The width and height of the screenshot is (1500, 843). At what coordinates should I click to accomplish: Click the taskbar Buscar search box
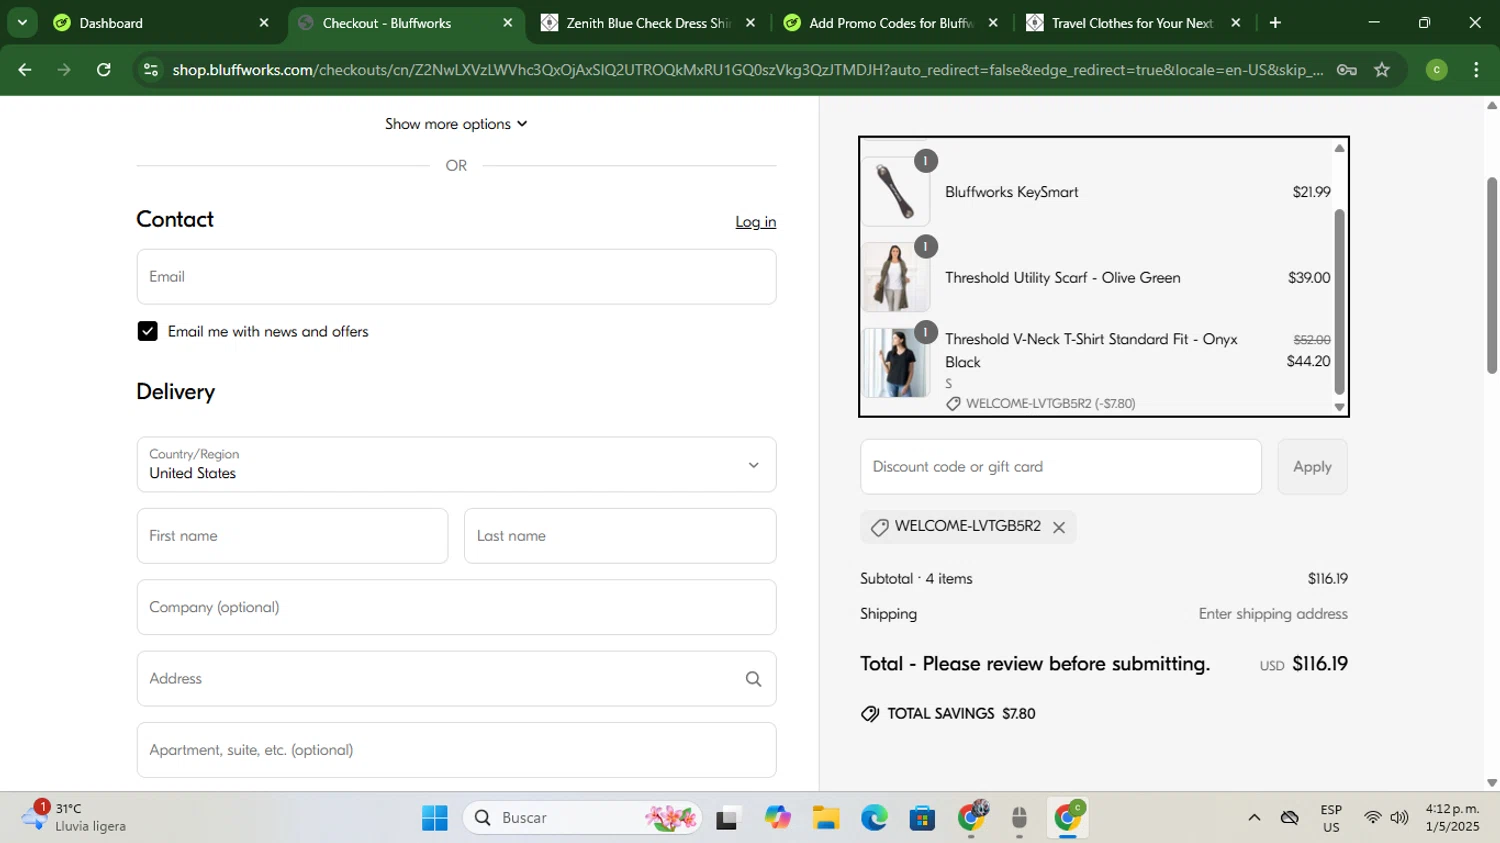(583, 818)
